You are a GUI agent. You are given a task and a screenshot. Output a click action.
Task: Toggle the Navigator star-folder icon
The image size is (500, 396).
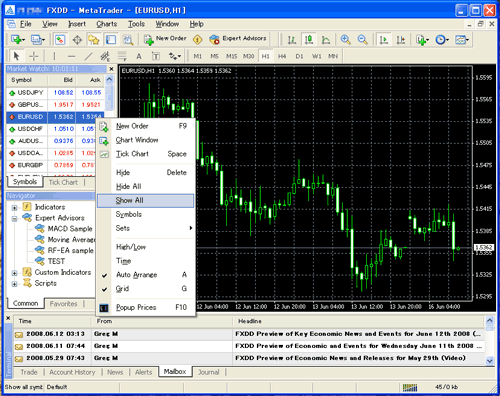(94, 40)
